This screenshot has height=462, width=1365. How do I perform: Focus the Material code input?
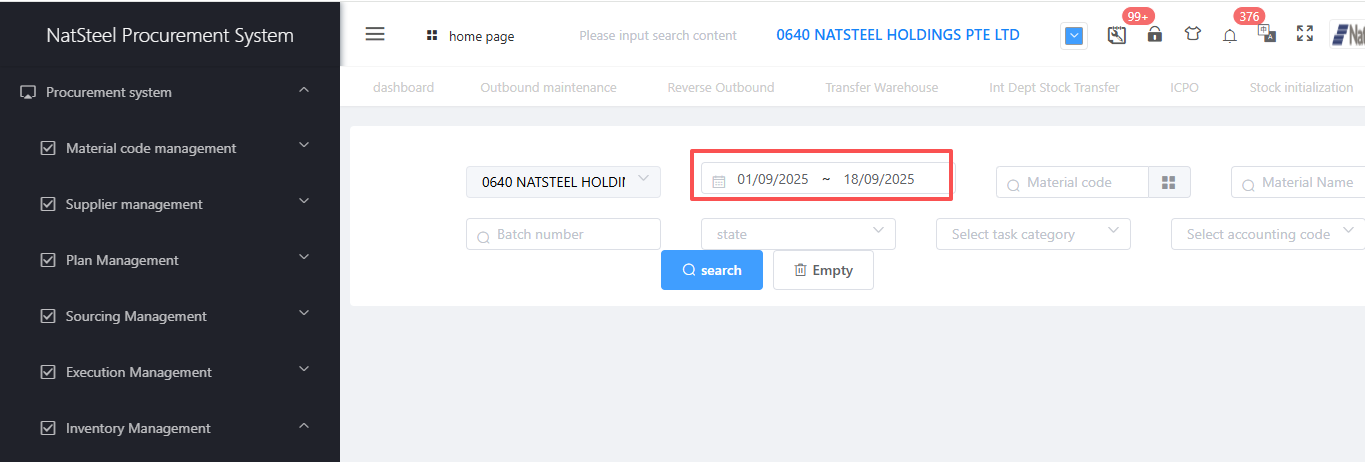click(1073, 182)
